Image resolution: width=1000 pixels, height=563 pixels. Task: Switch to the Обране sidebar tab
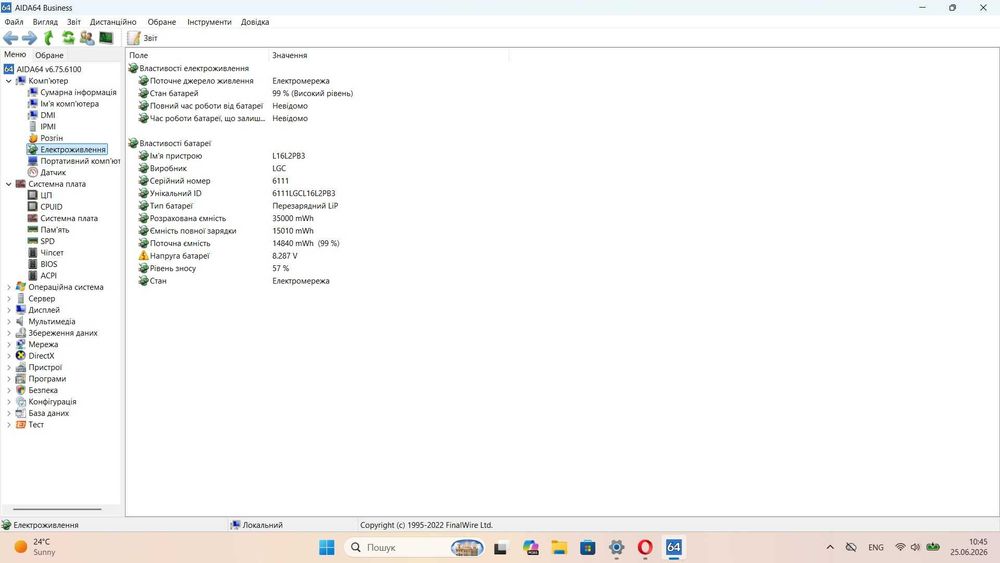(49, 55)
